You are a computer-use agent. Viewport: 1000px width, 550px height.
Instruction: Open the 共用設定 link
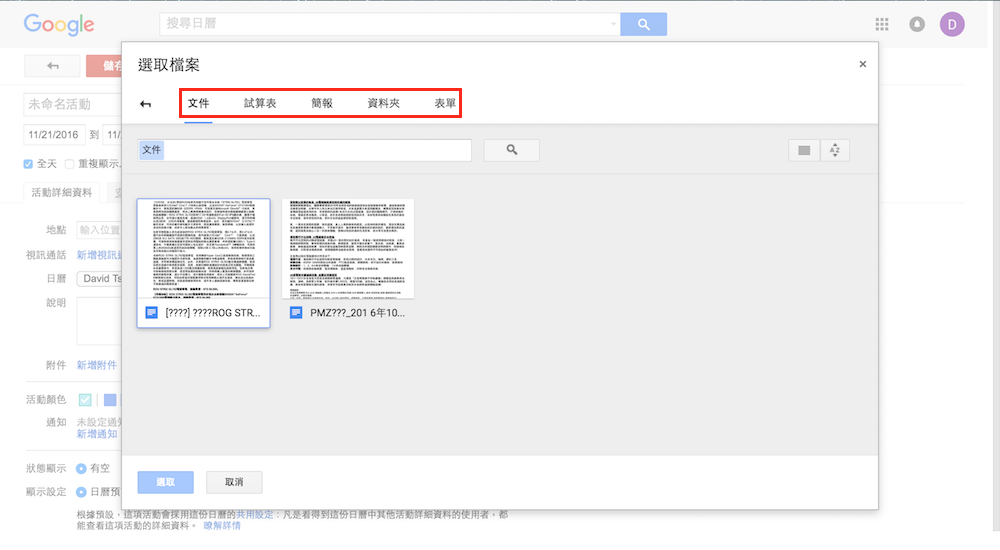(254, 514)
